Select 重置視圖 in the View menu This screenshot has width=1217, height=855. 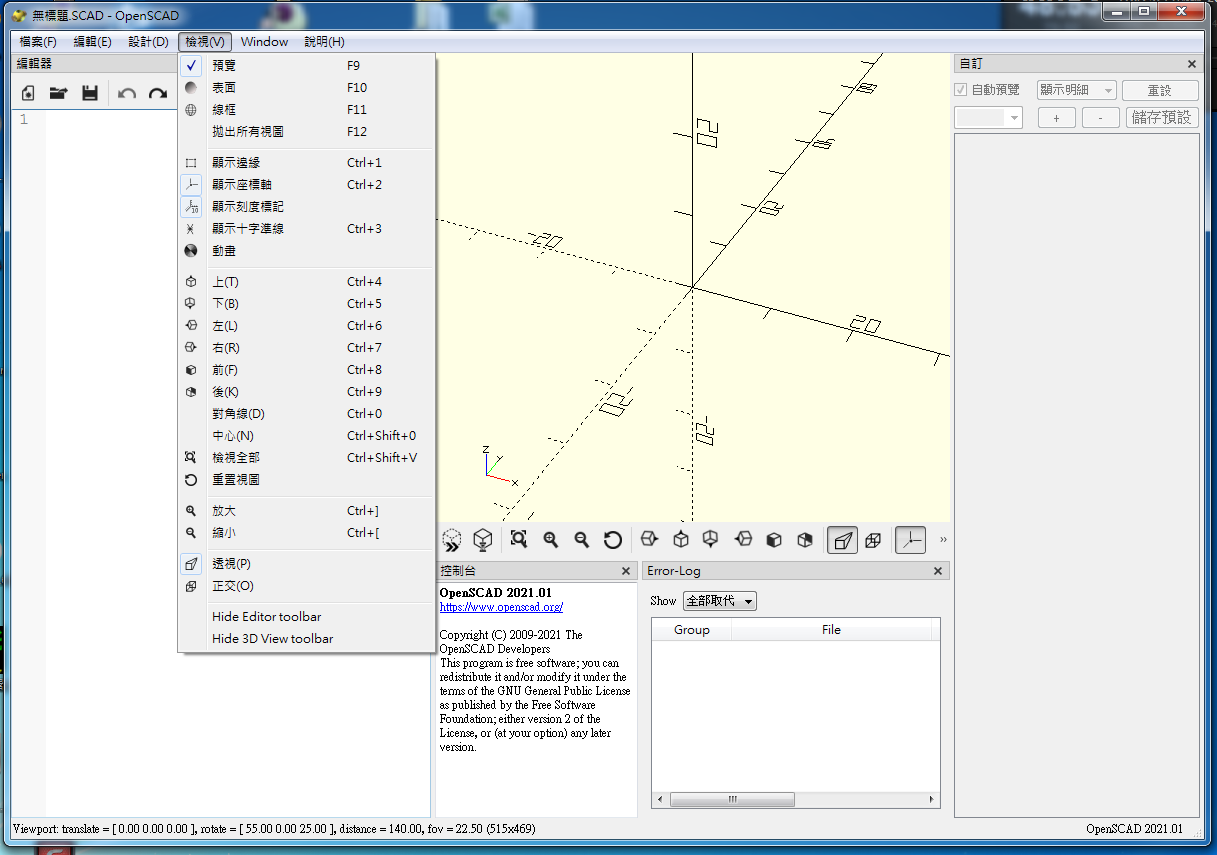(x=306, y=479)
